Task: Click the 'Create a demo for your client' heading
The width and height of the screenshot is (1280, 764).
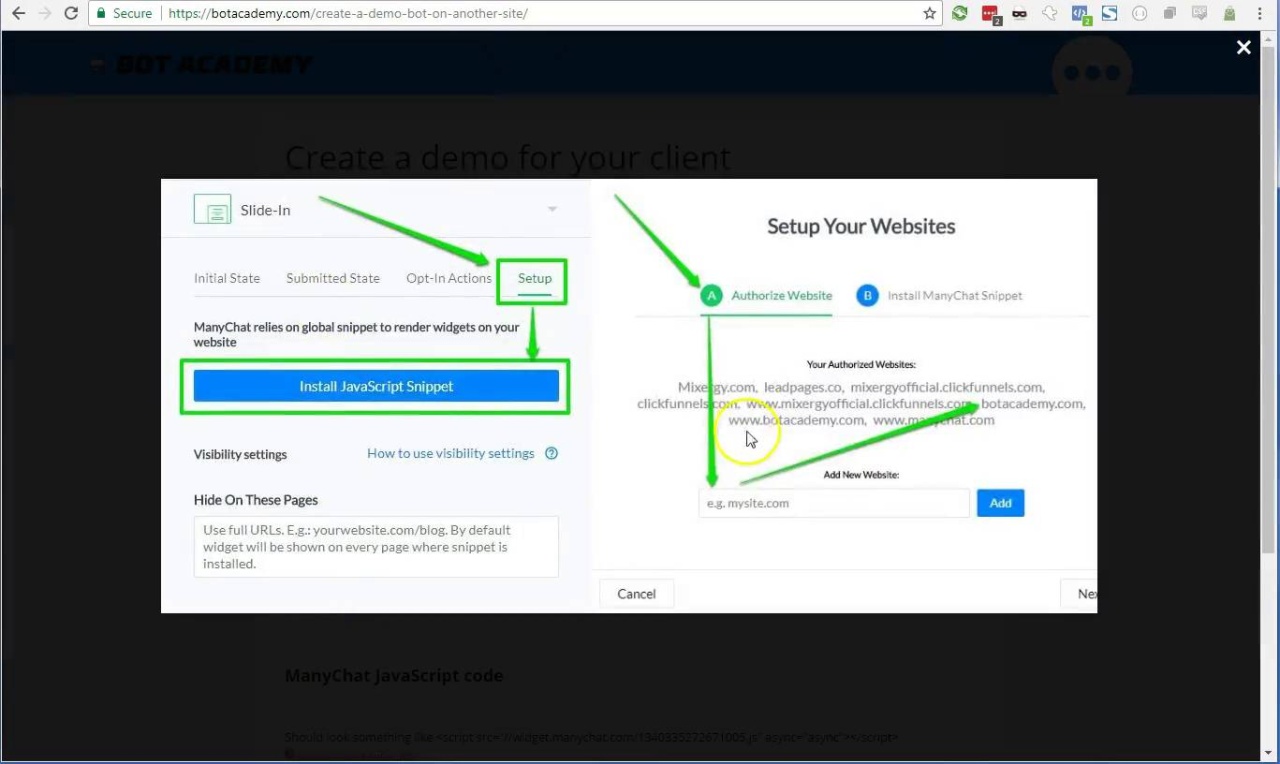Action: tap(508, 157)
